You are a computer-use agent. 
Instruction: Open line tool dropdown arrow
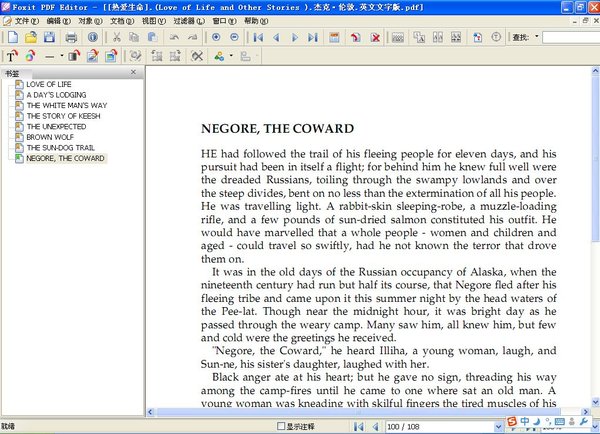[x=62, y=56]
